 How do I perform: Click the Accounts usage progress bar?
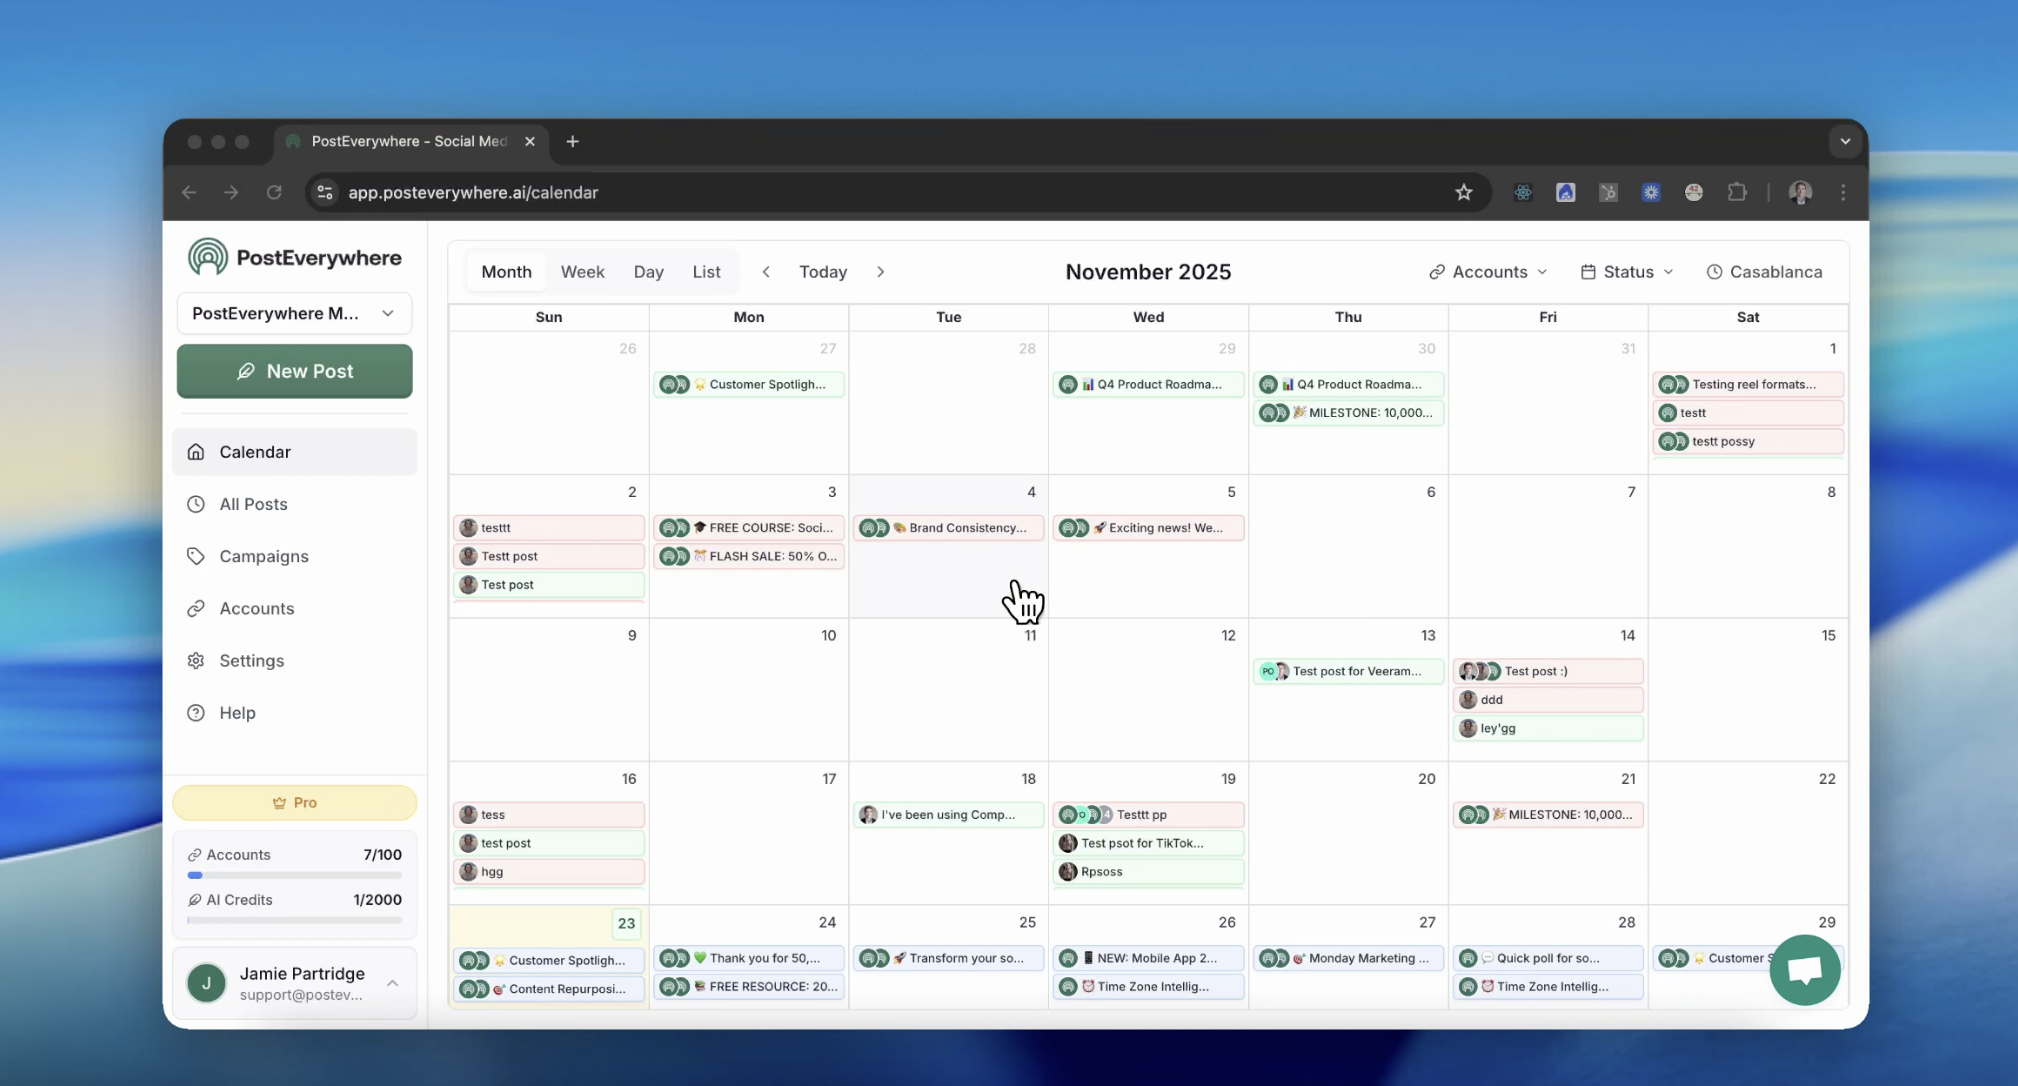coord(294,875)
